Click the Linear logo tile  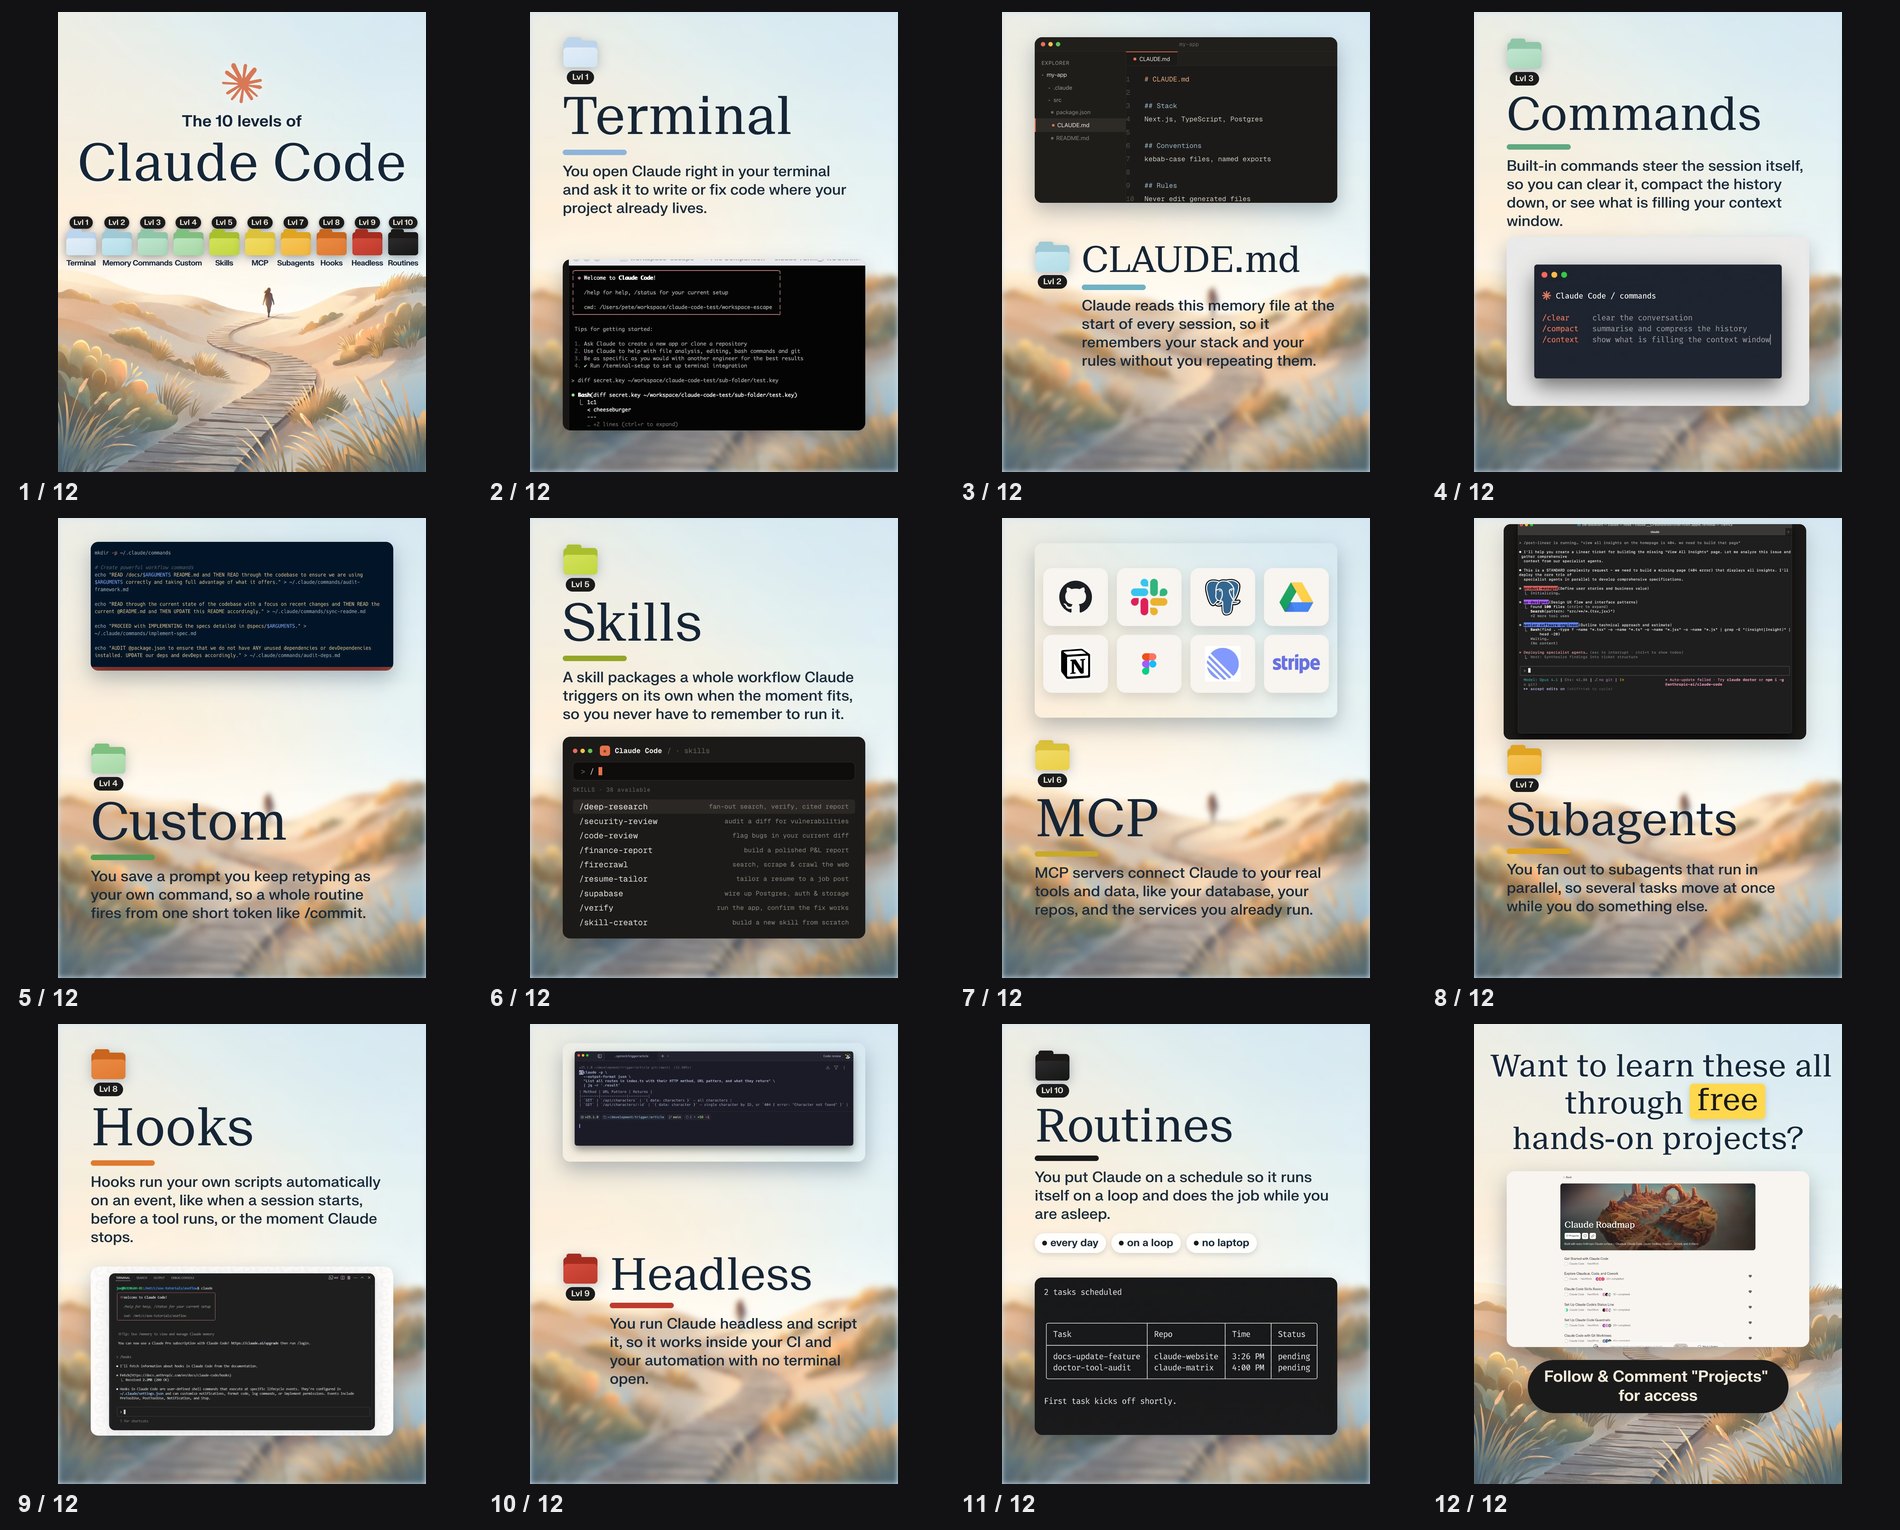pyautogui.click(x=1223, y=664)
